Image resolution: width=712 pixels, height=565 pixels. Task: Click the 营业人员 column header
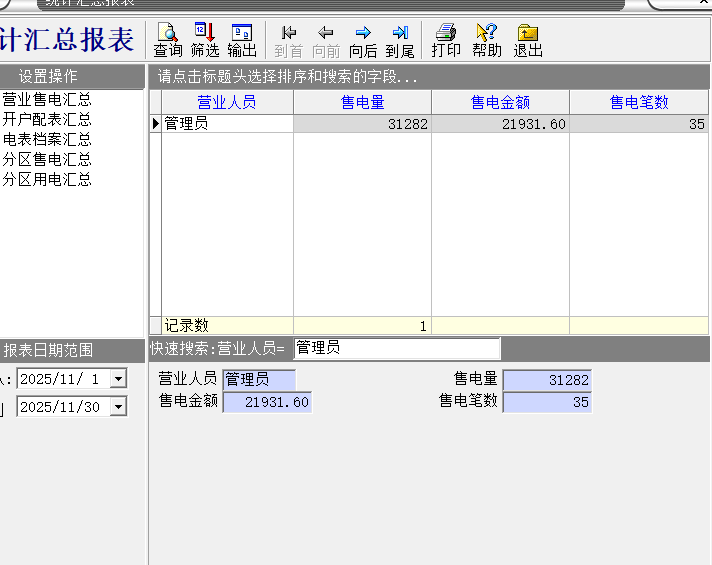tap(227, 102)
